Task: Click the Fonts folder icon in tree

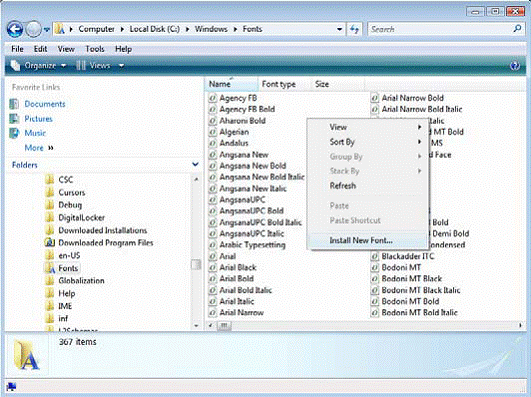Action: tap(50, 268)
